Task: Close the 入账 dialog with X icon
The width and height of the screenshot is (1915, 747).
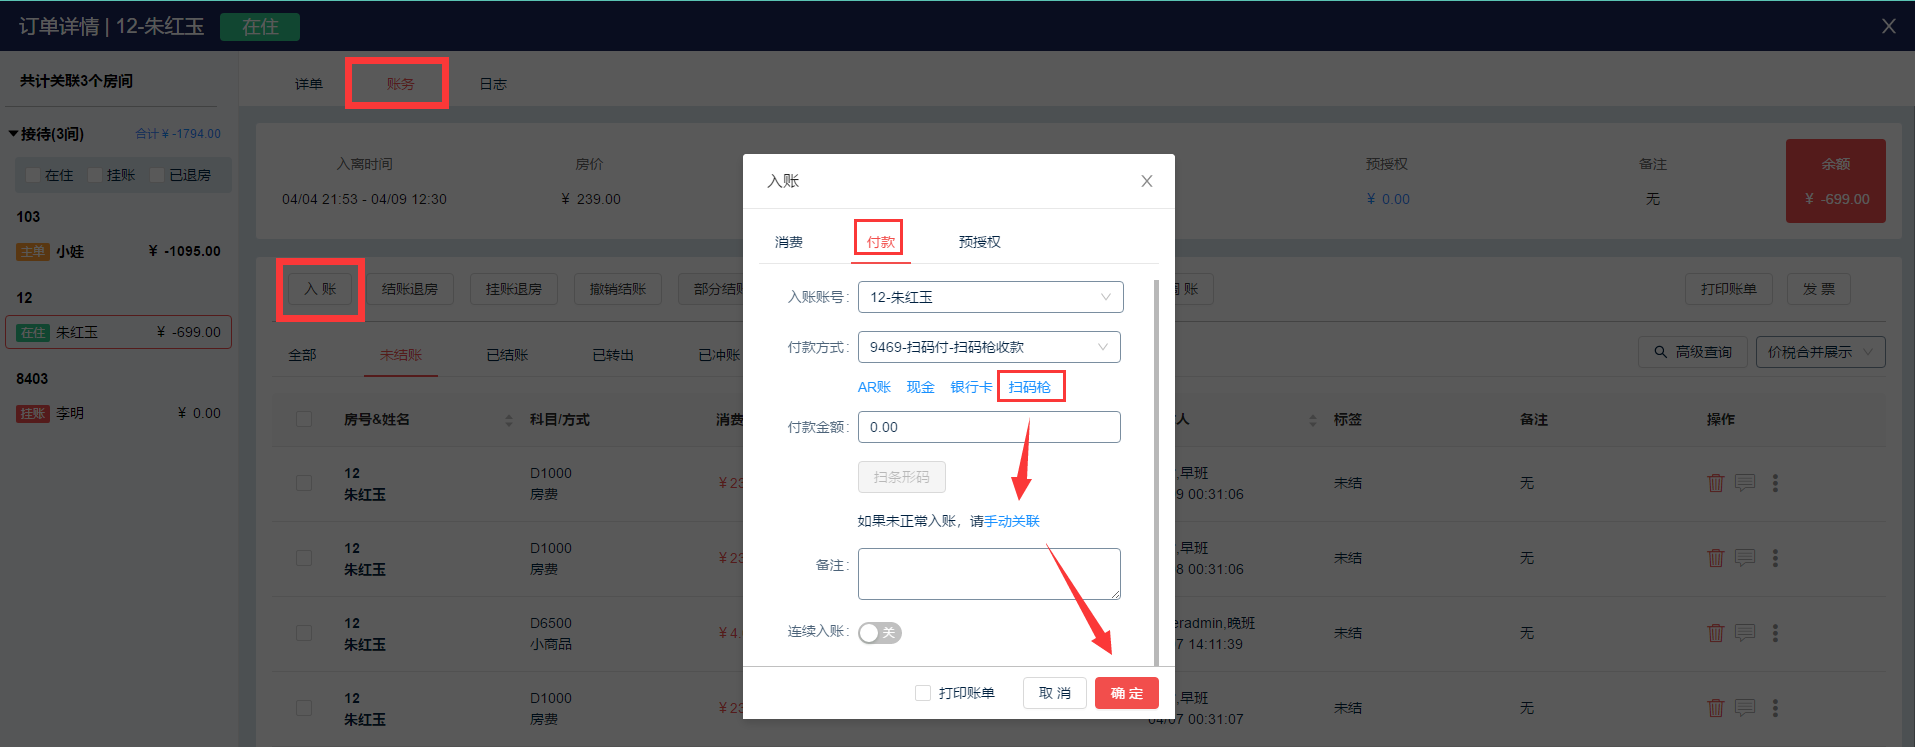Action: [x=1147, y=181]
